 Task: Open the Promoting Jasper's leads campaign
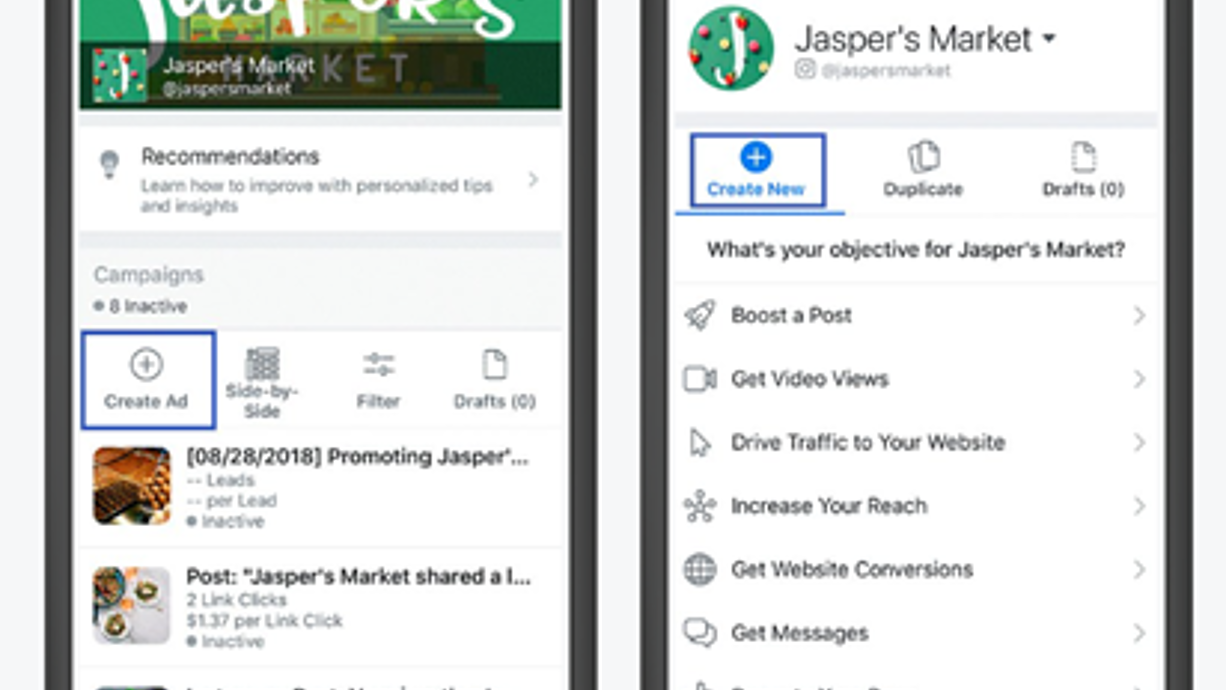point(321,487)
